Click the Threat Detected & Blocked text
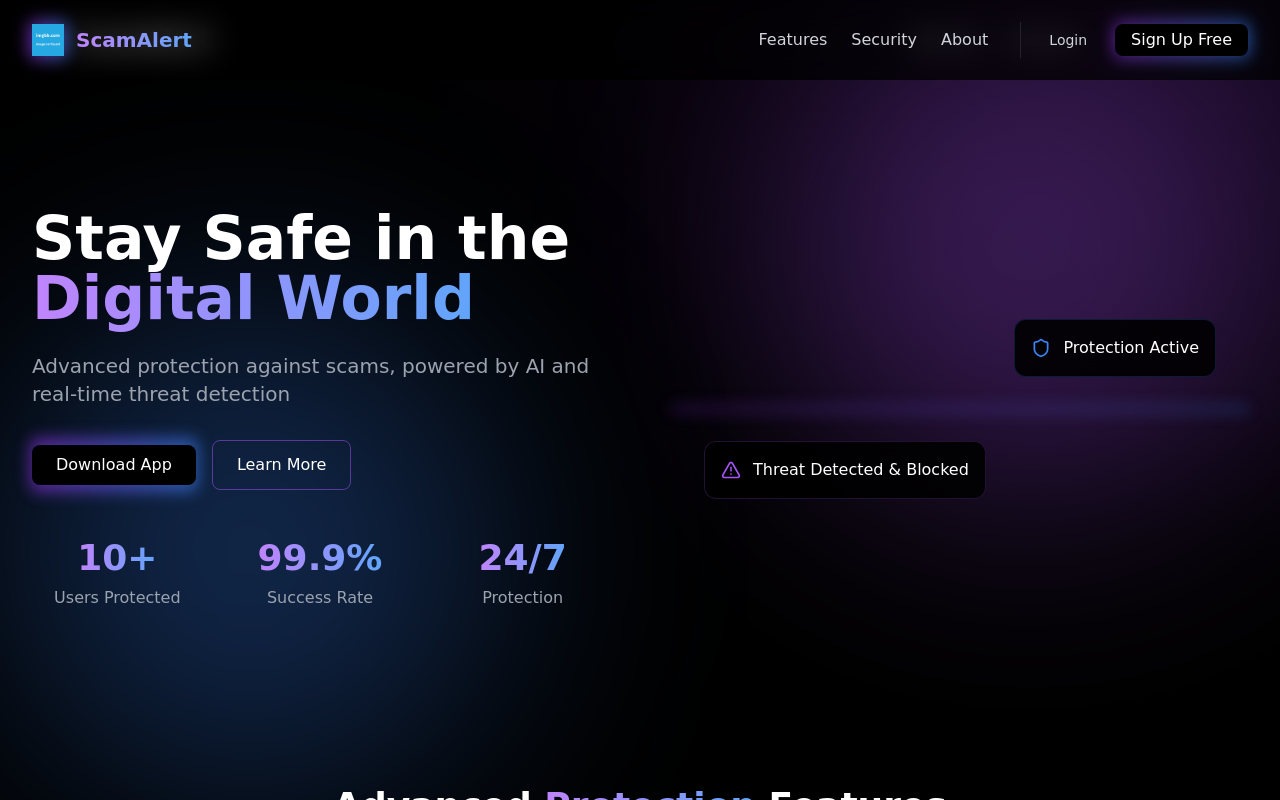1280x800 pixels. (x=861, y=470)
